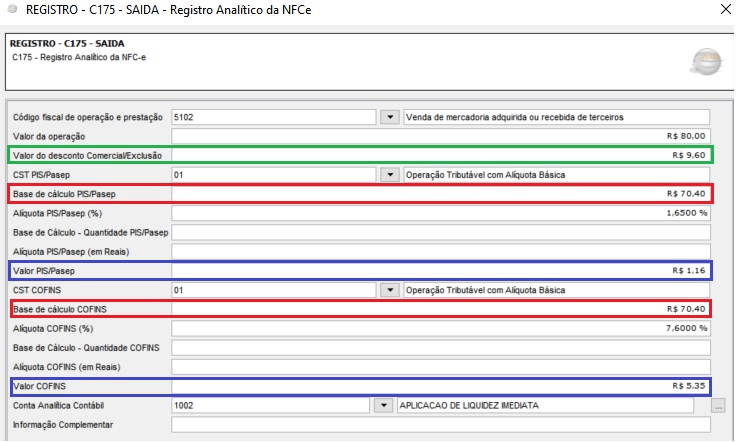The image size is (737, 442).
Task: Click the 'Informação Complementar' label
Action: click(63, 425)
